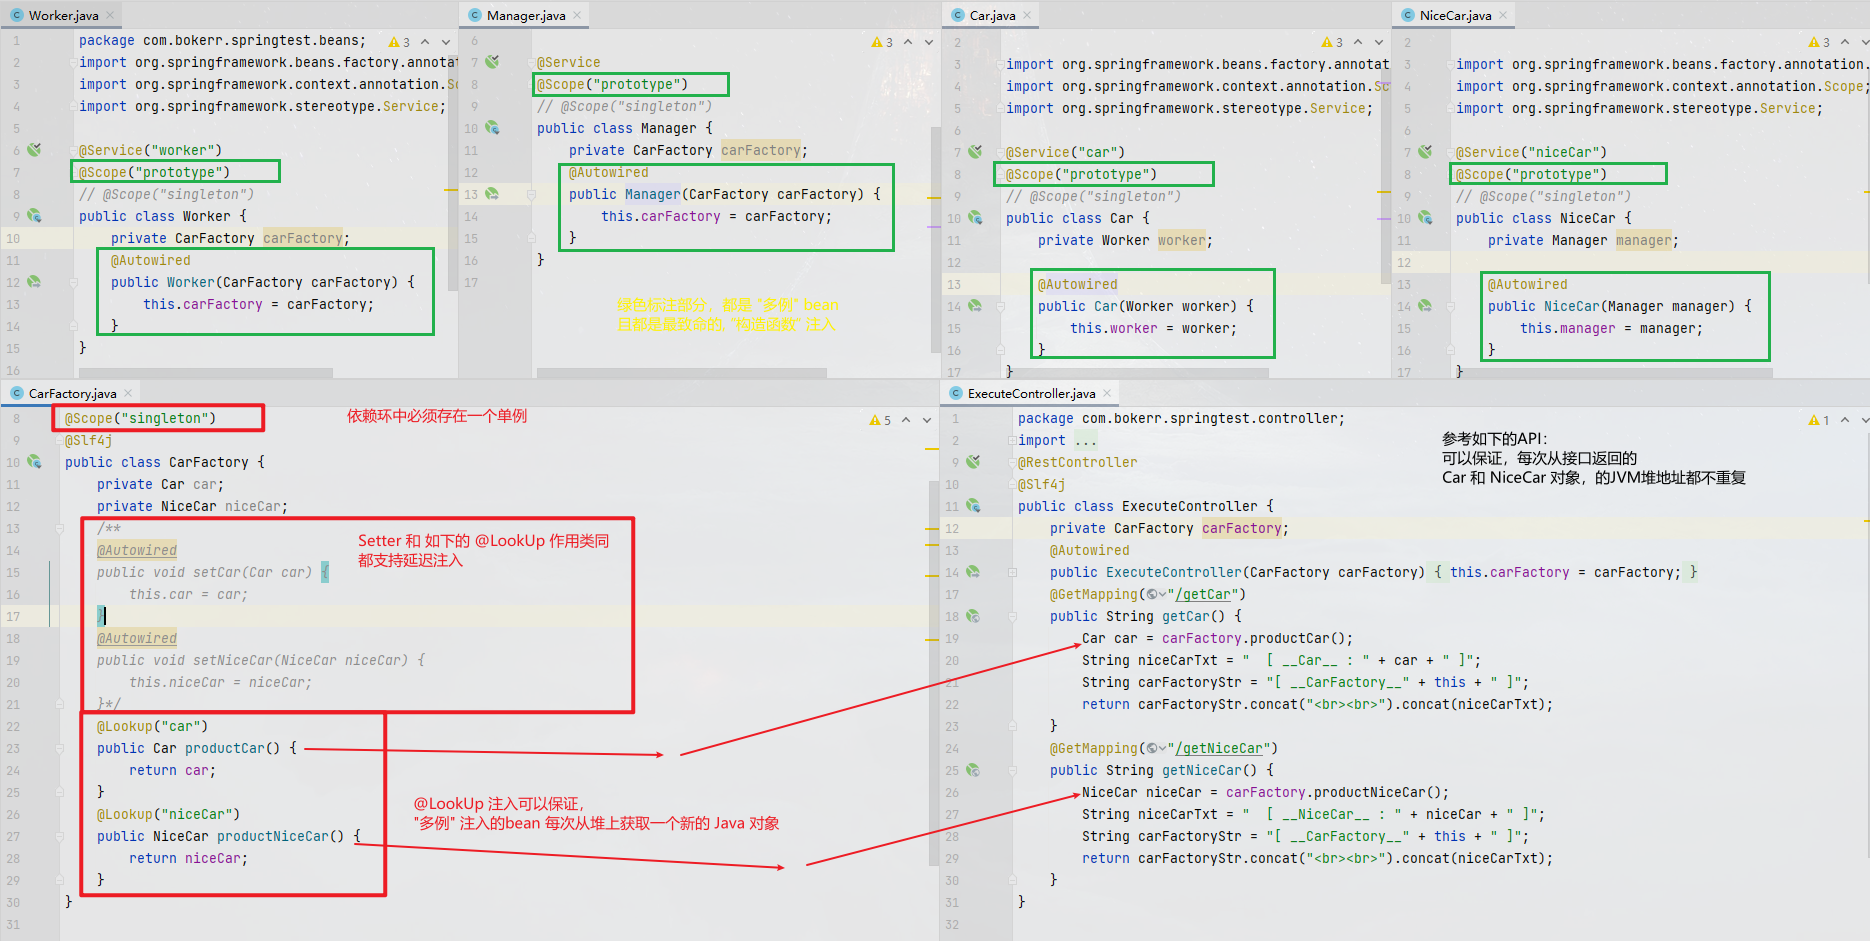Go to next problem in Car.java

click(1379, 42)
